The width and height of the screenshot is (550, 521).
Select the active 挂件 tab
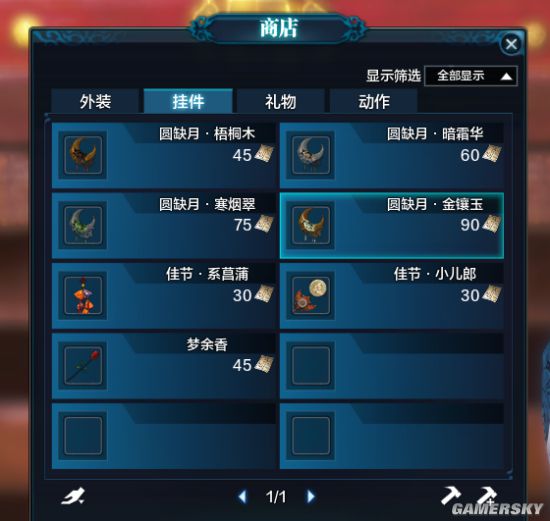188,101
